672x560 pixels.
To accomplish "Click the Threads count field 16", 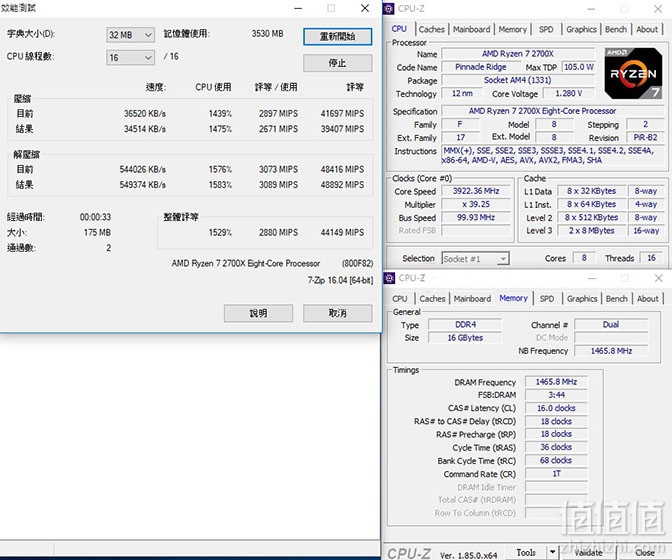I will tap(651, 258).
